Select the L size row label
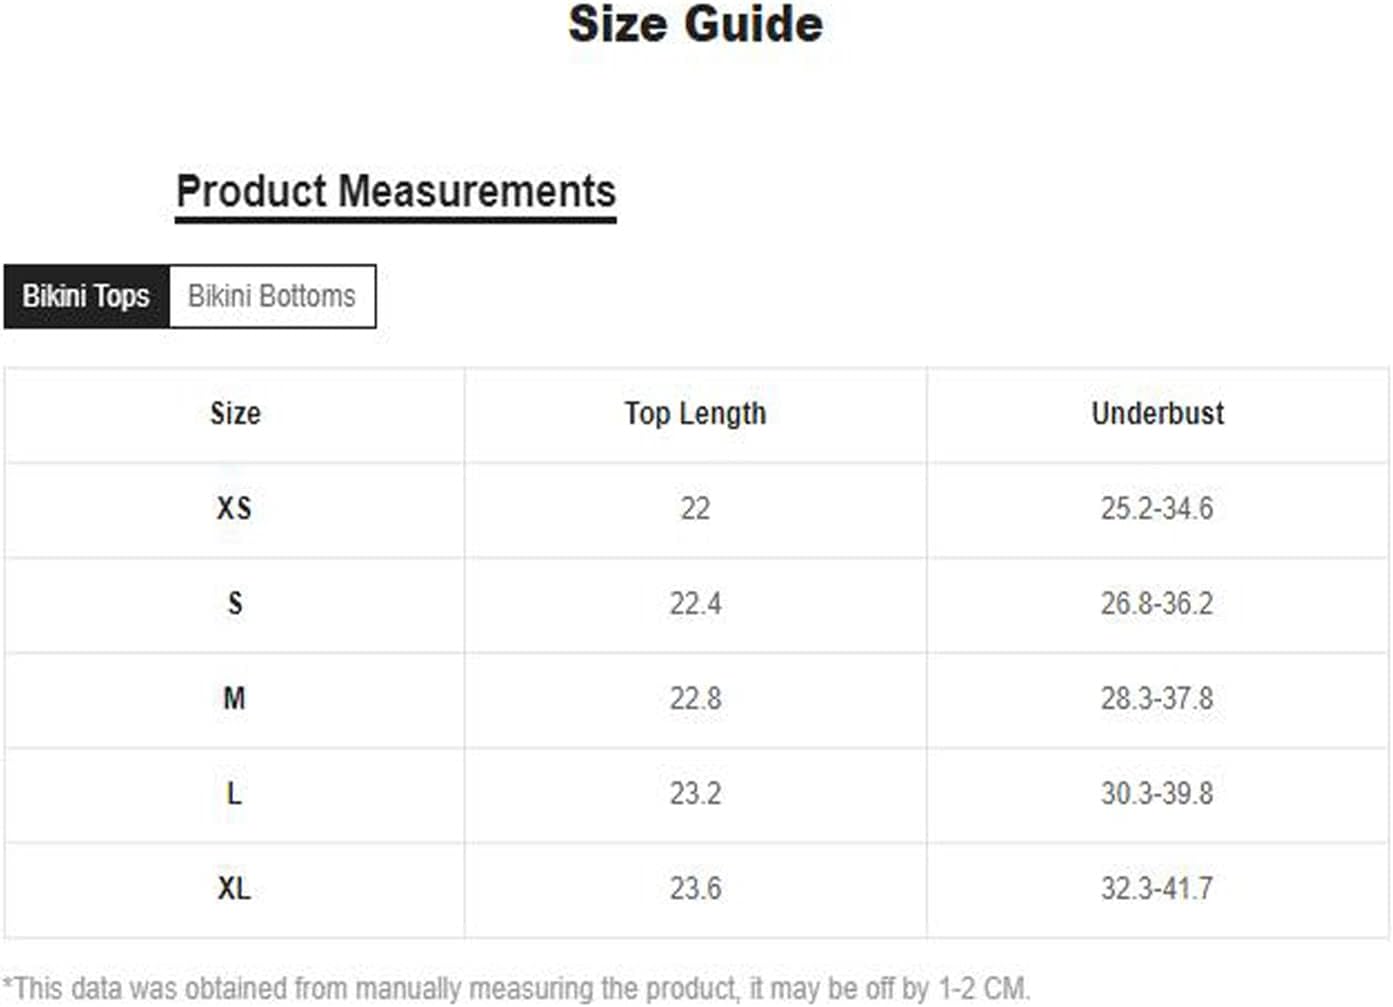 [x=235, y=793]
